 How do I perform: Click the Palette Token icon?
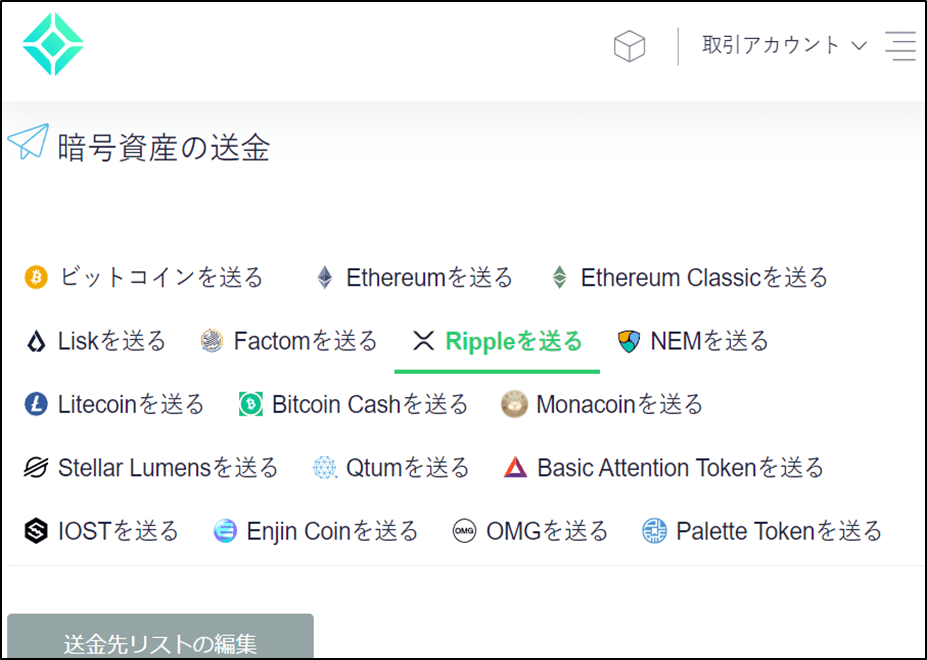tap(654, 531)
